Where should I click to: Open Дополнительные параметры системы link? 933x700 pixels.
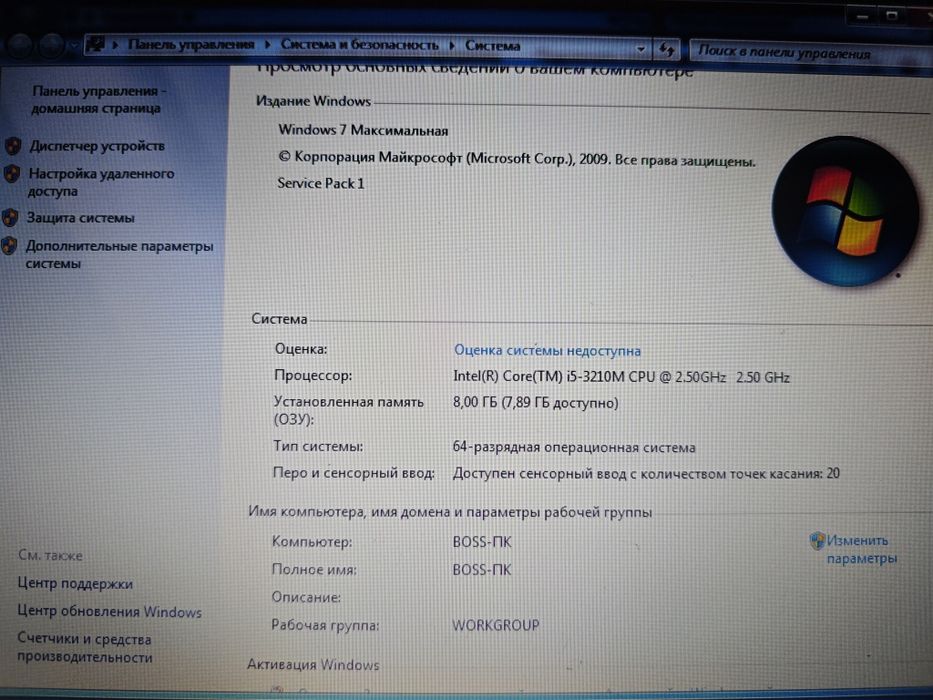[x=119, y=255]
